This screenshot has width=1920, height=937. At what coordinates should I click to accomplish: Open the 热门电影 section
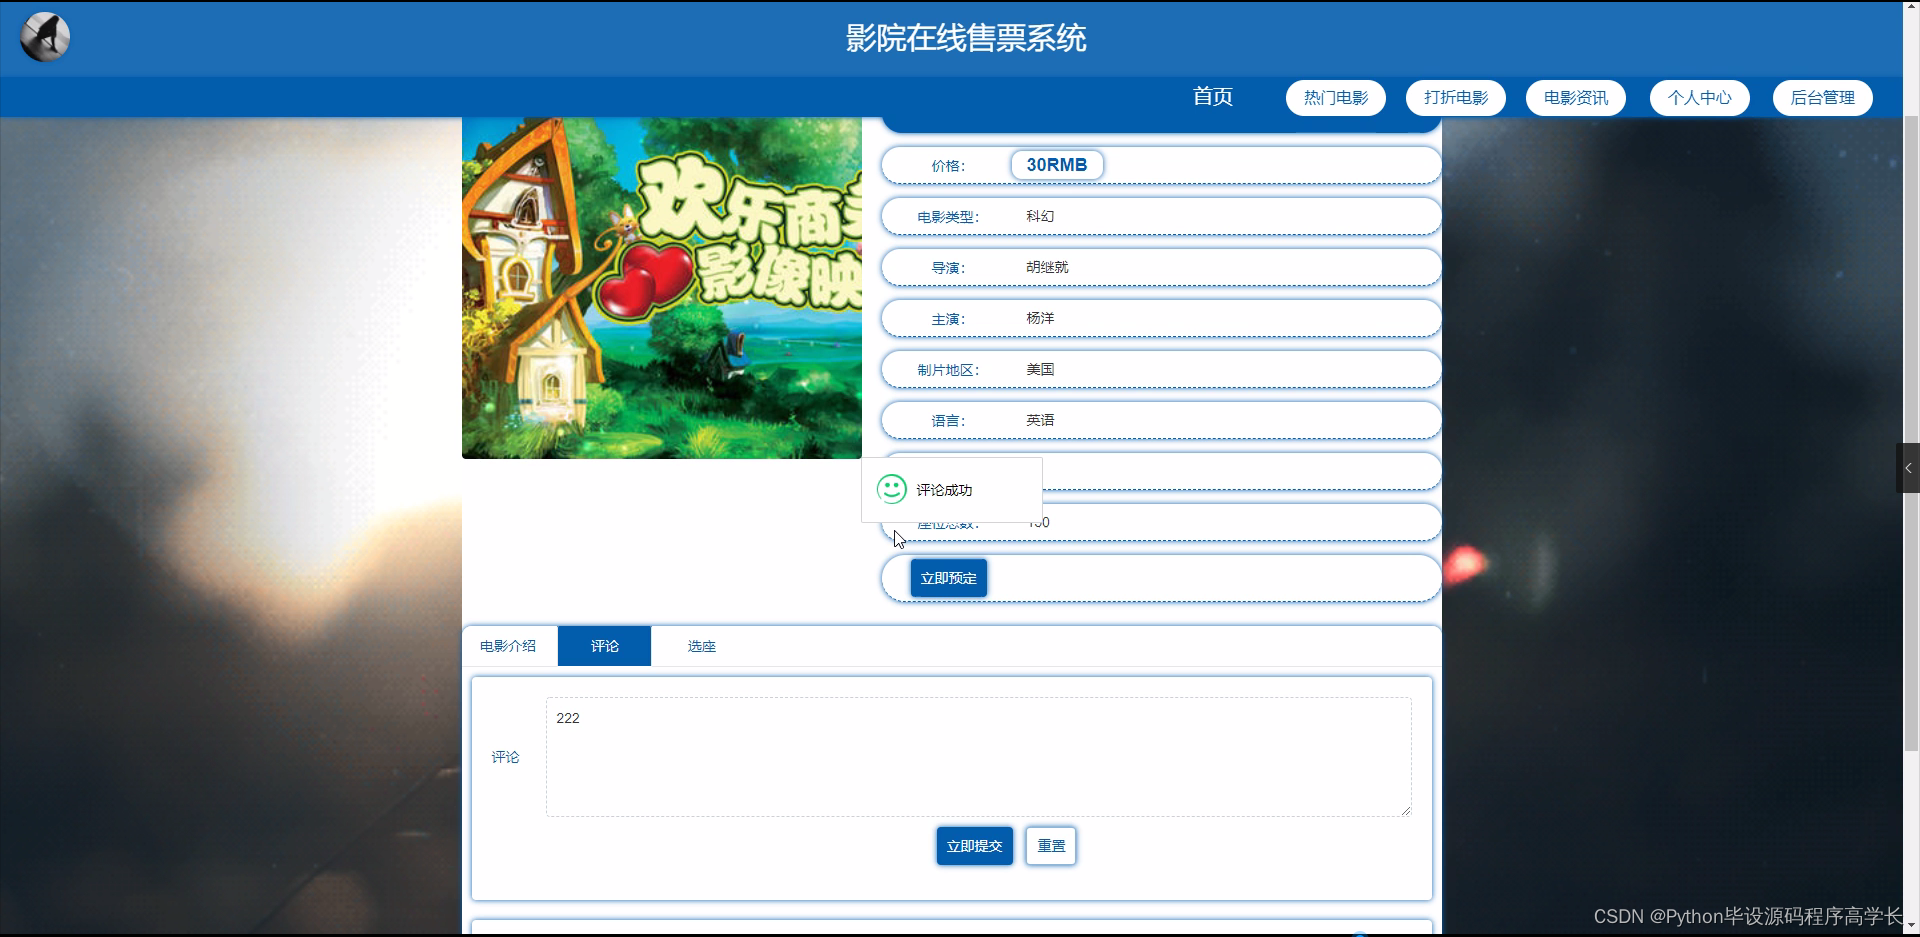click(1334, 97)
